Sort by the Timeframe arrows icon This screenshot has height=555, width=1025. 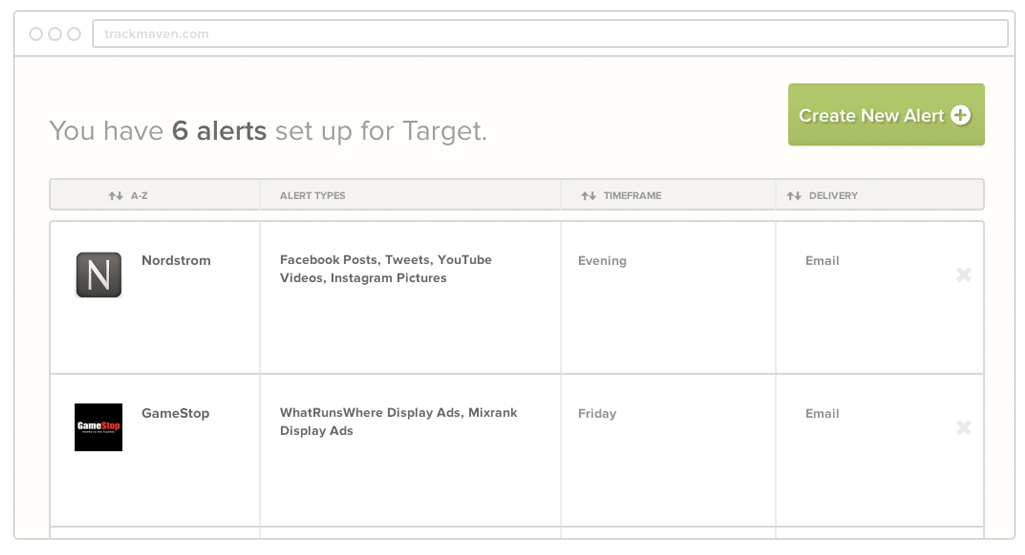coord(588,195)
